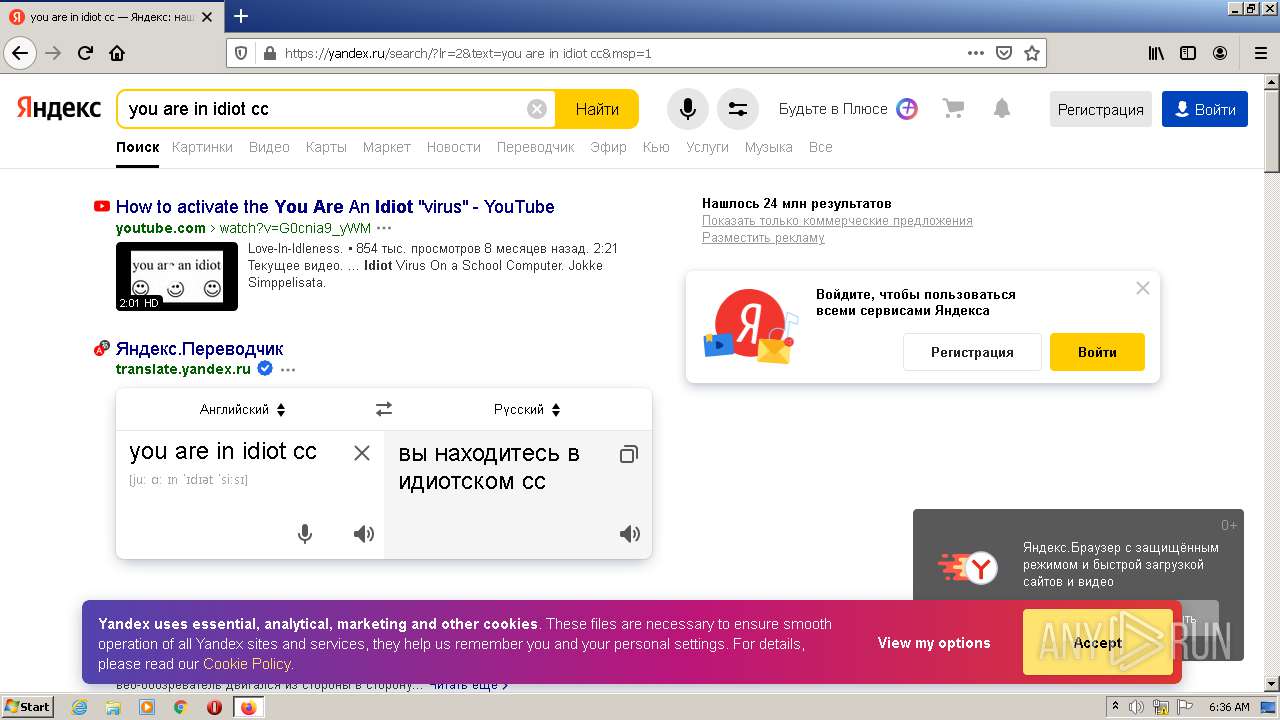This screenshot has height=720, width=1280.
Task: Start voice search with microphone button
Action: [x=688, y=109]
